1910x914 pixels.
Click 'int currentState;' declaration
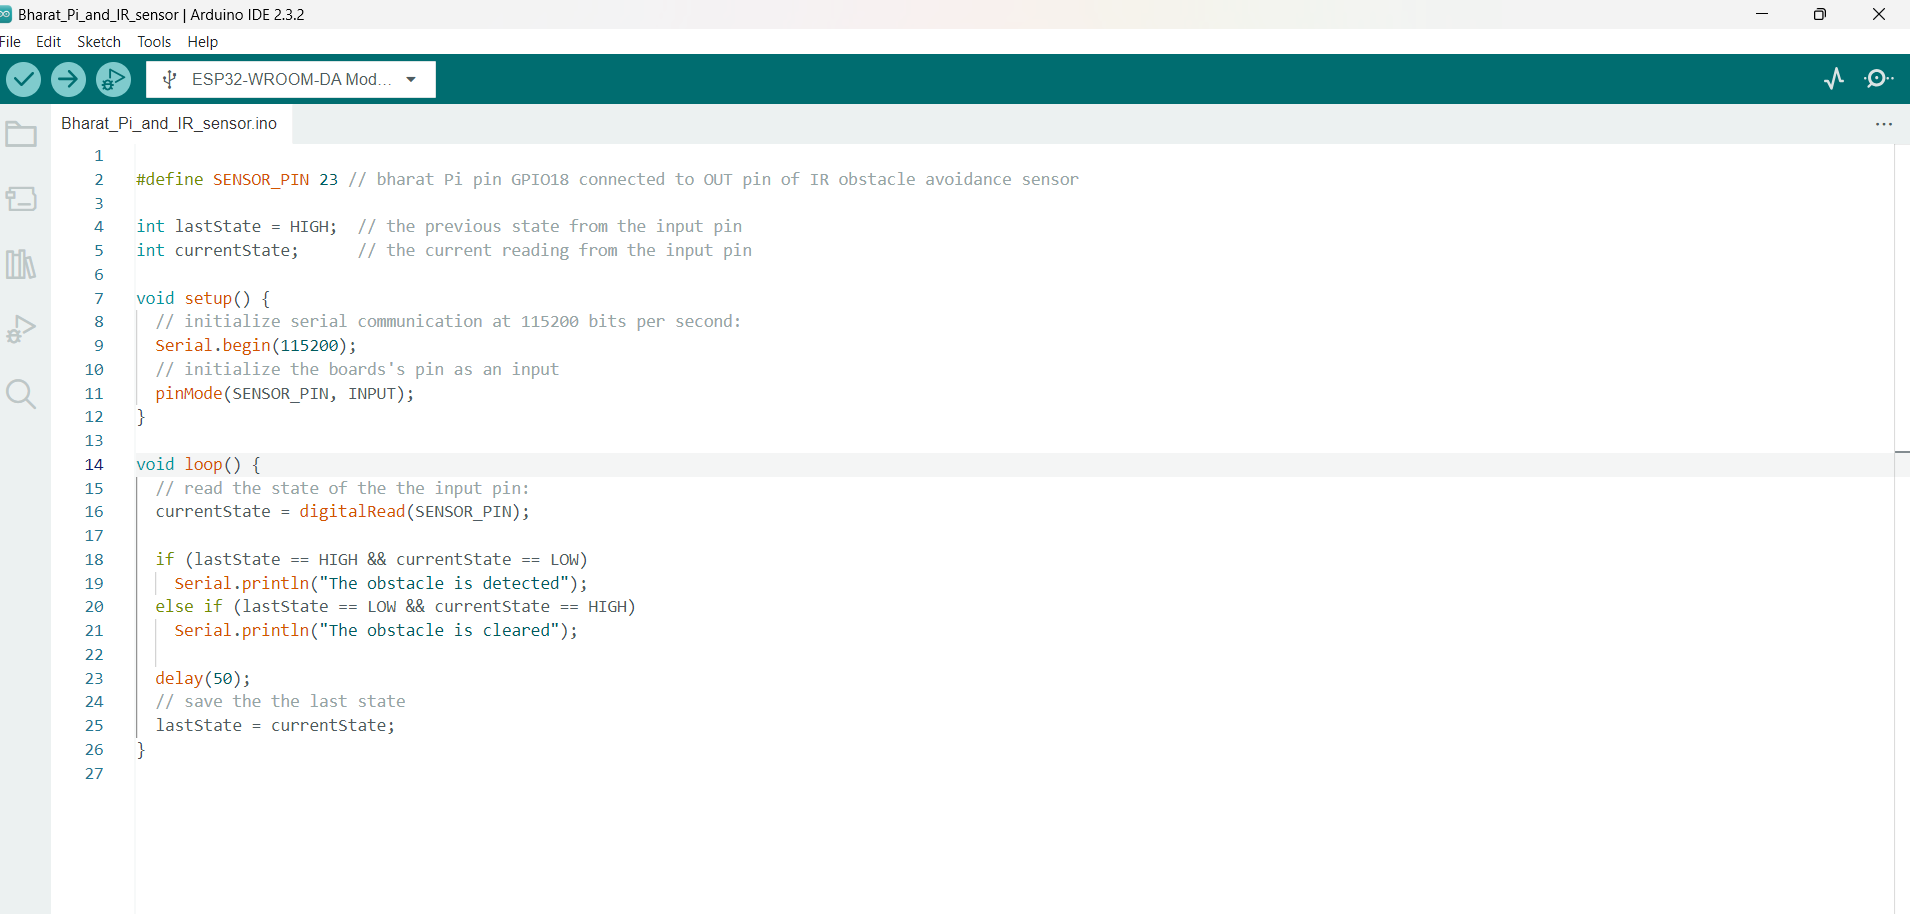pyautogui.click(x=218, y=251)
